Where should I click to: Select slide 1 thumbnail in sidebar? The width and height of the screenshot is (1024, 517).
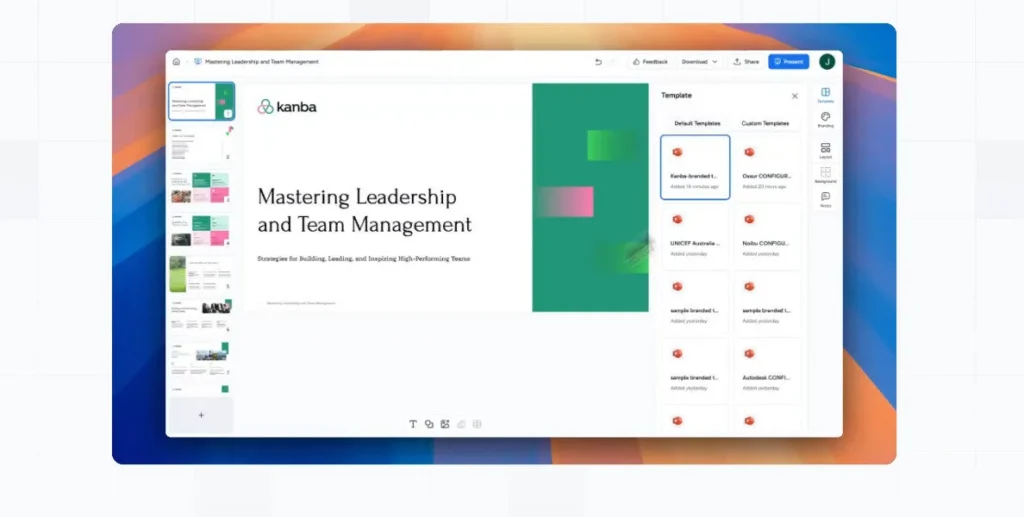tap(201, 101)
